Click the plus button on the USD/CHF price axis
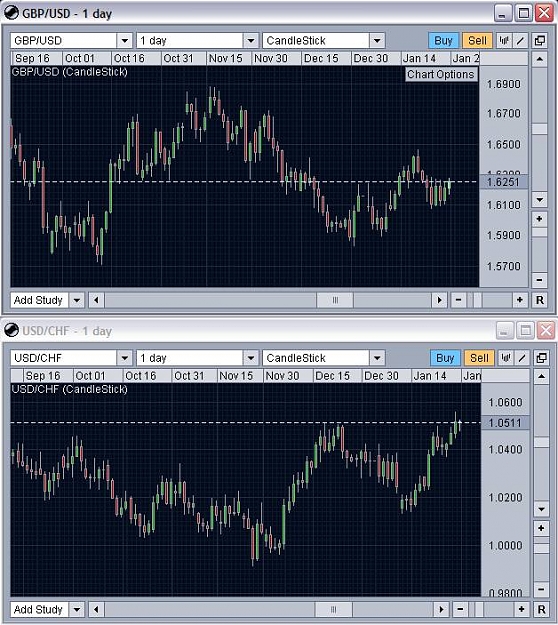The height and width of the screenshot is (625, 558). point(541,529)
